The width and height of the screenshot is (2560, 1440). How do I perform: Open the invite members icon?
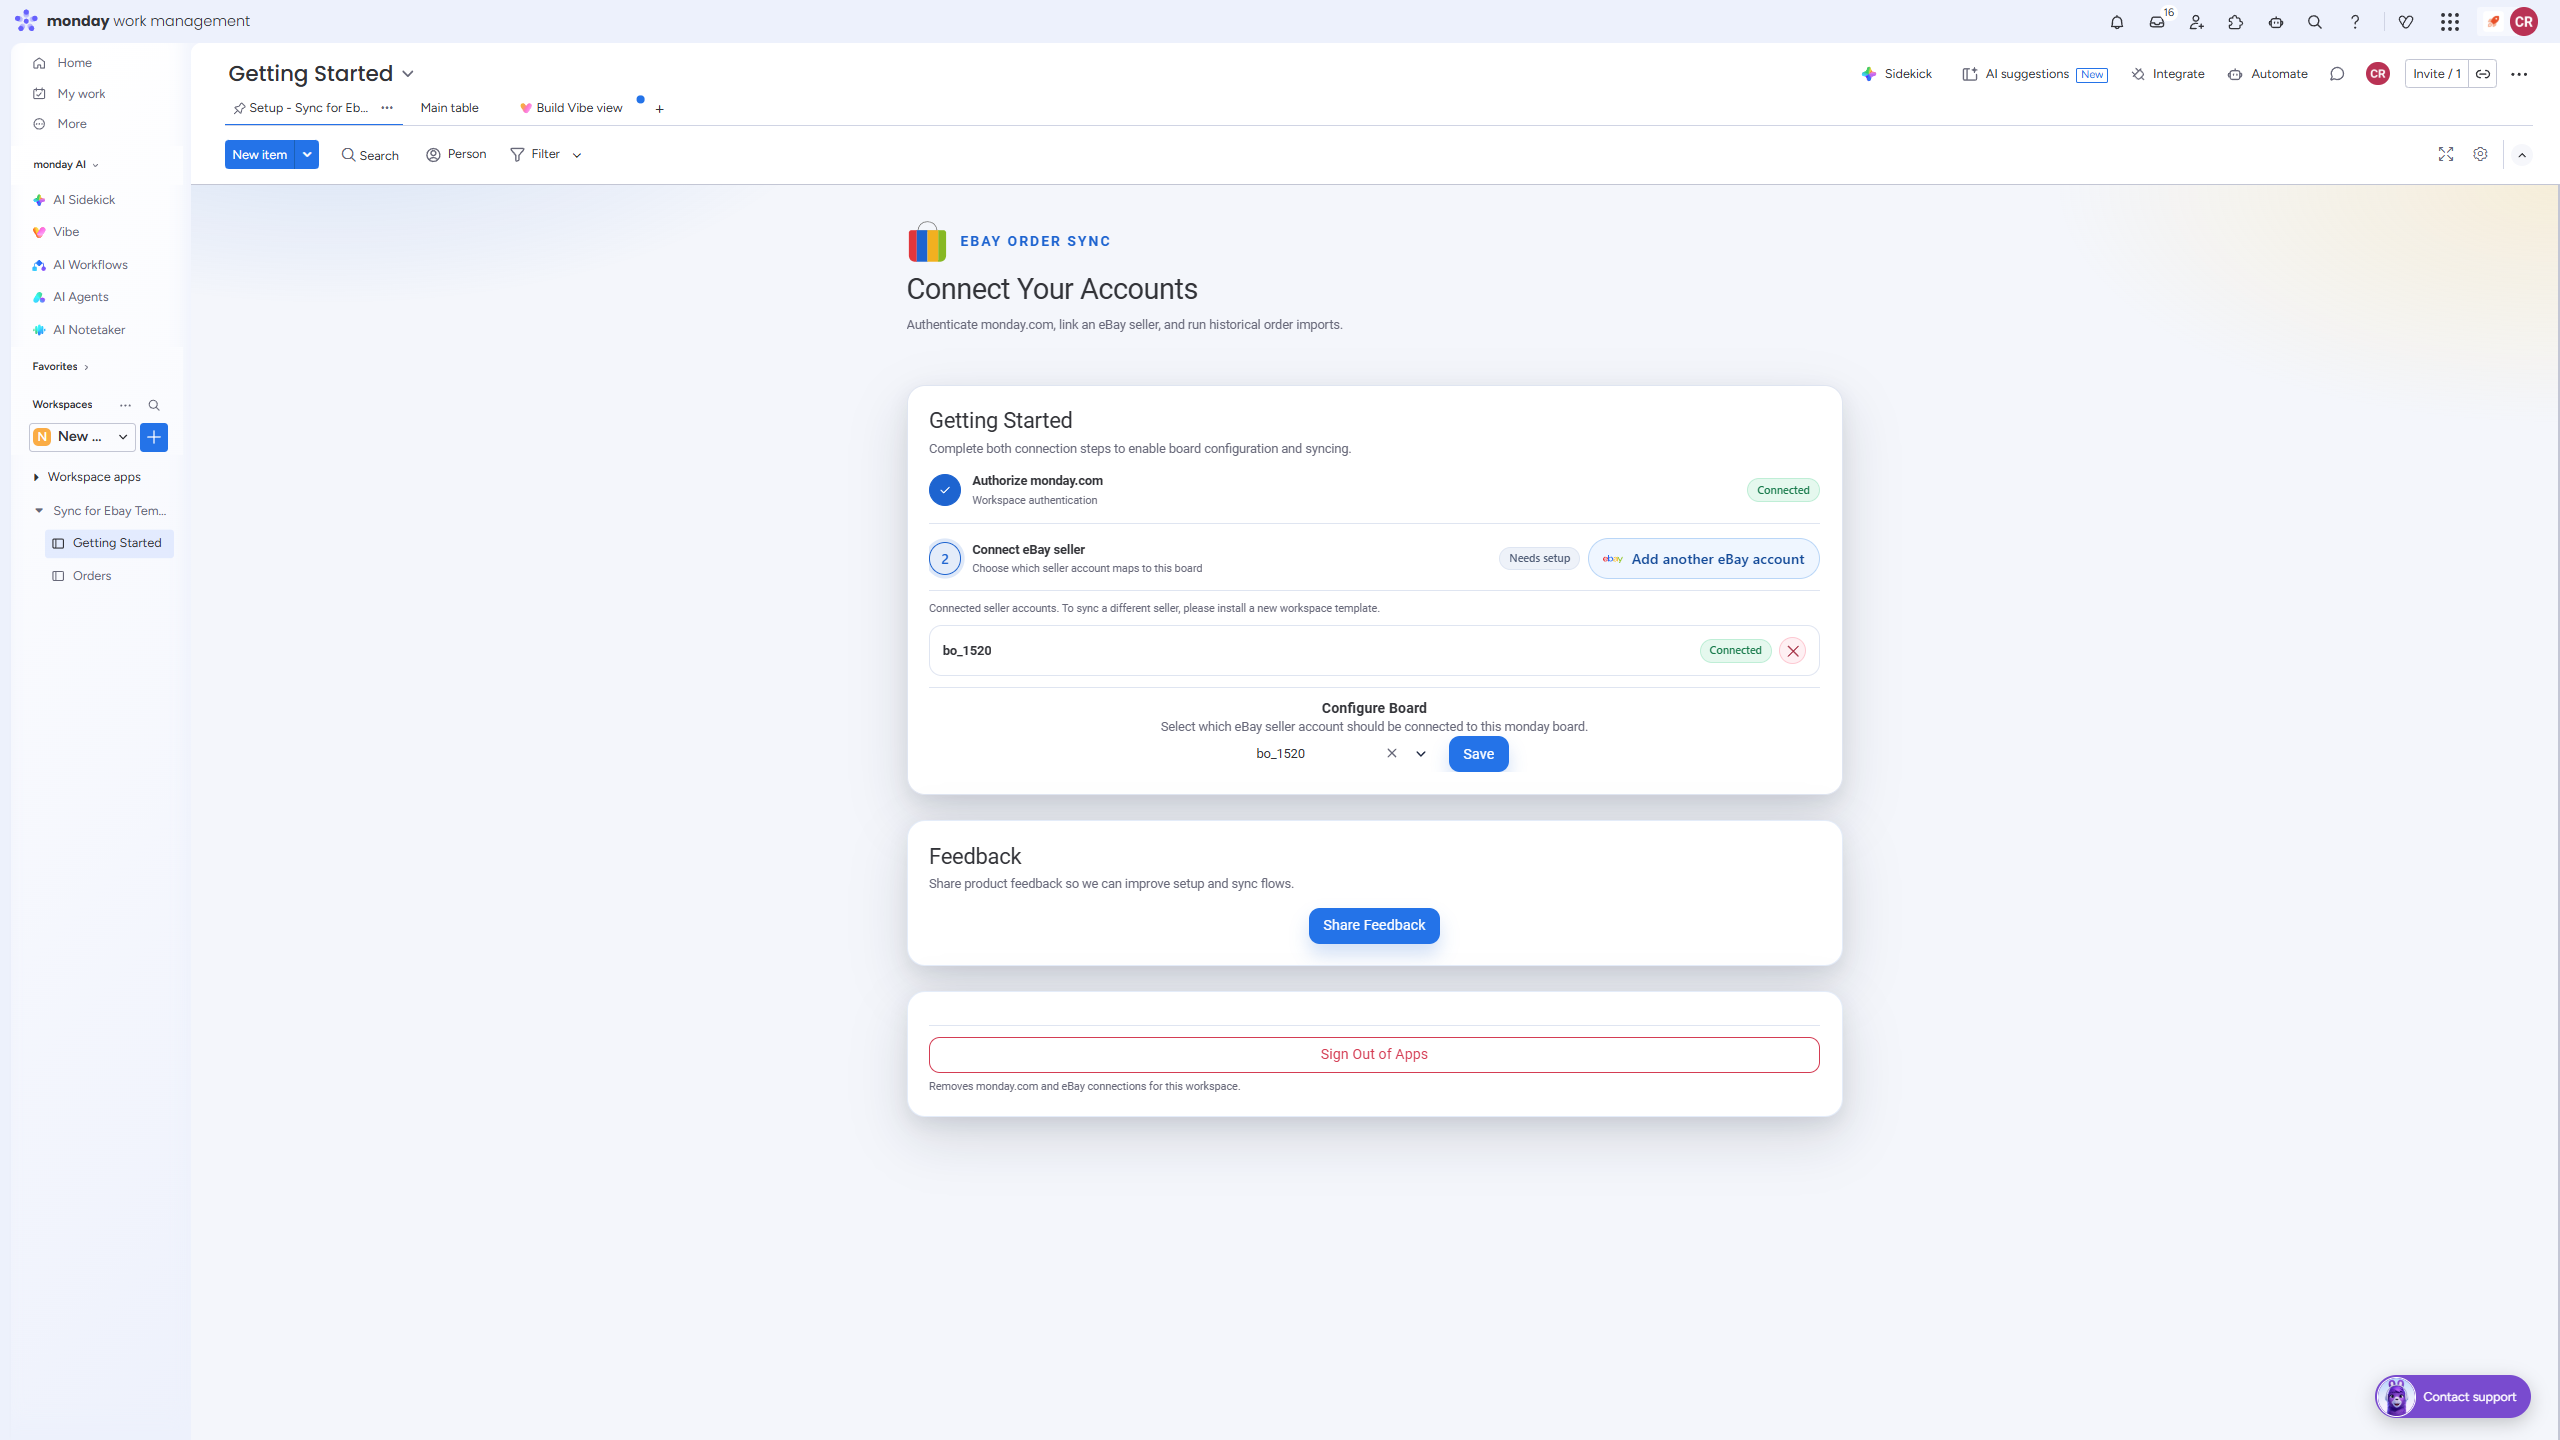pyautogui.click(x=2196, y=22)
